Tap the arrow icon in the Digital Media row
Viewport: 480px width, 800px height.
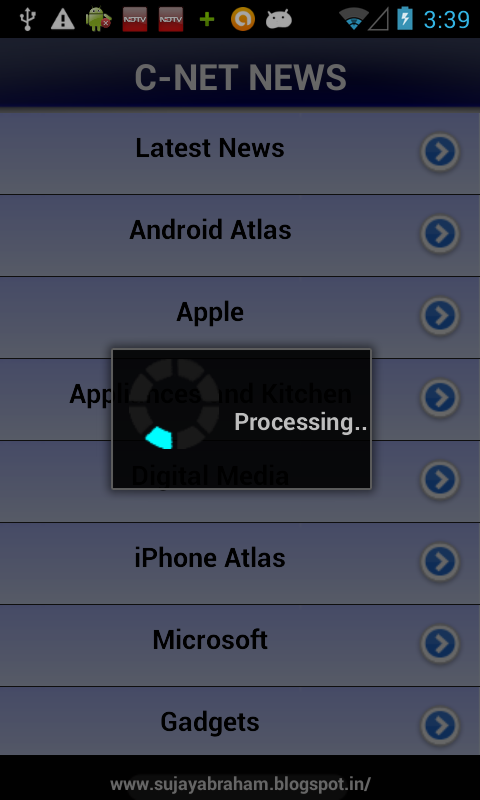(x=440, y=480)
